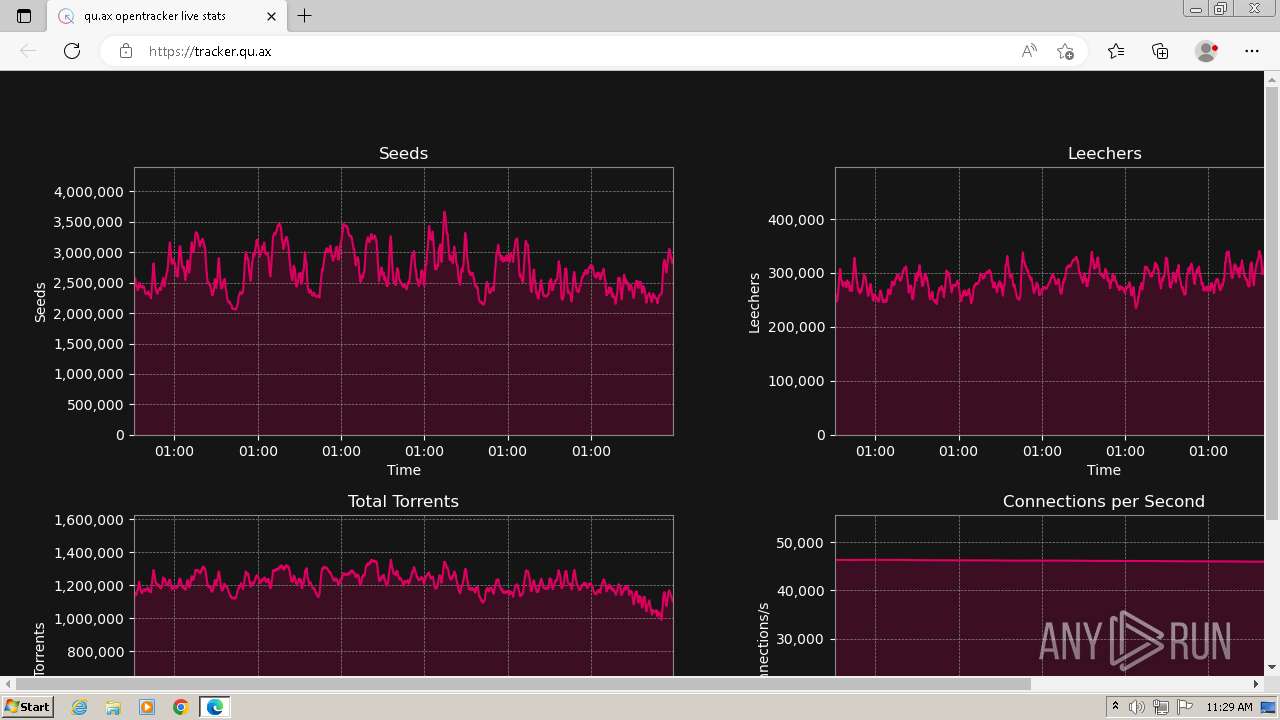Close the qu.ax opentracker live stats tab

tap(271, 16)
